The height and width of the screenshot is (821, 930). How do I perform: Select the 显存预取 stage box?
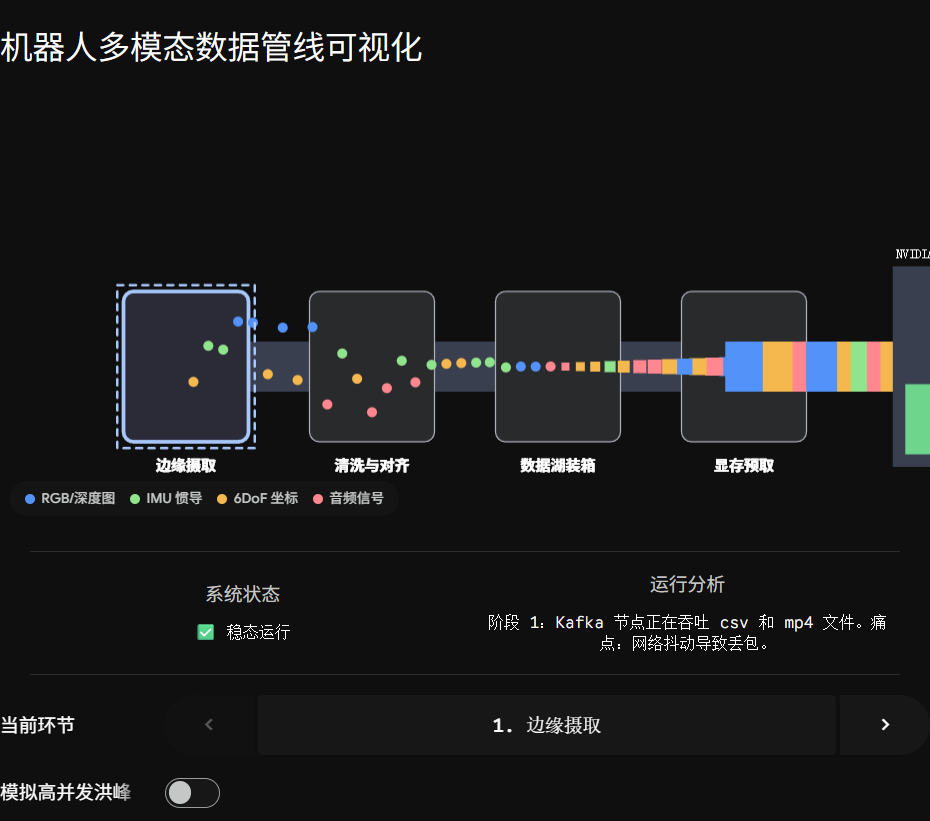coord(744,367)
